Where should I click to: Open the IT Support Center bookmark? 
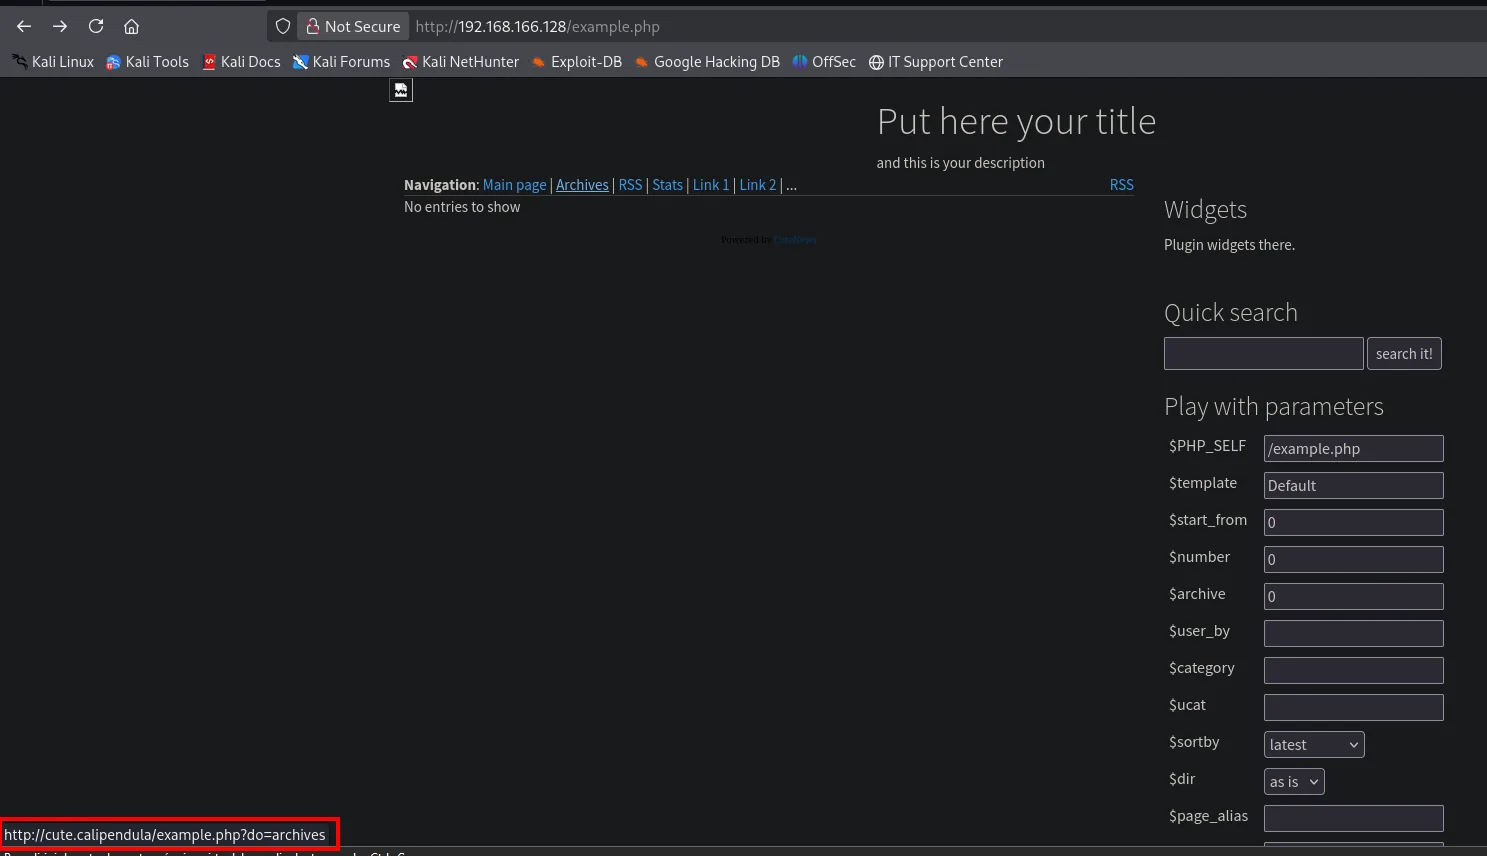(x=936, y=62)
